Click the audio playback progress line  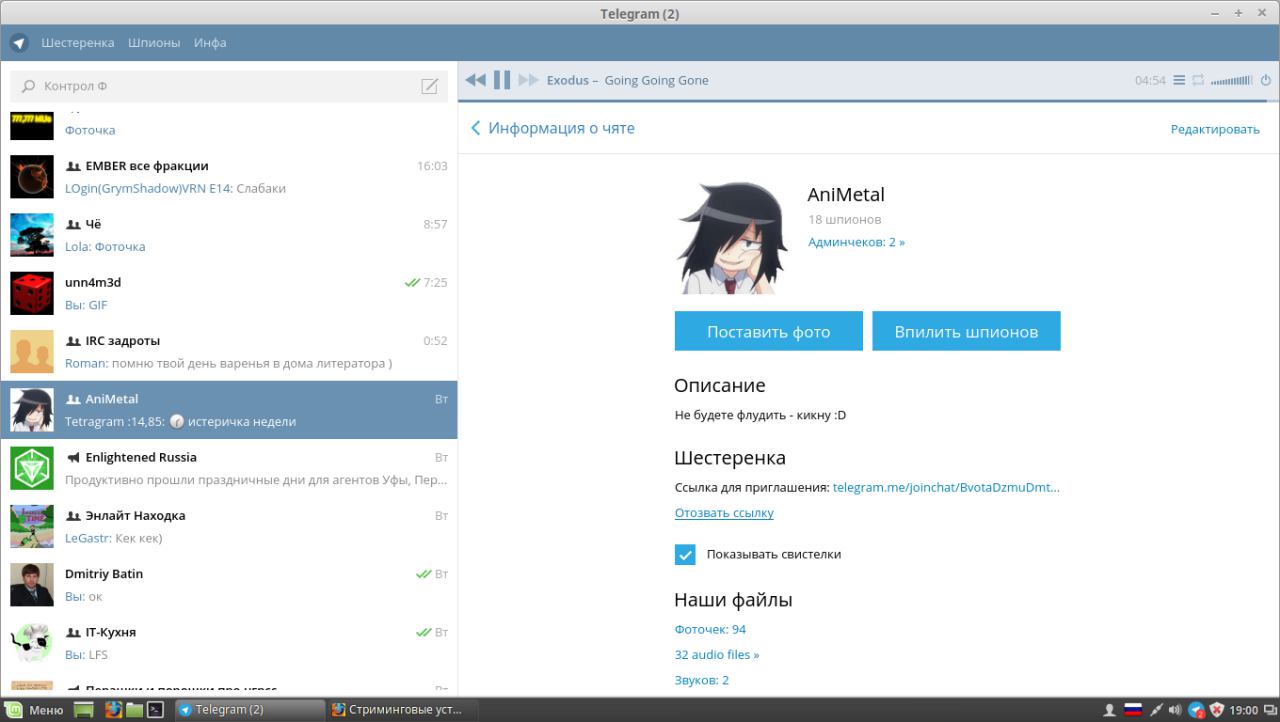[x=869, y=101]
